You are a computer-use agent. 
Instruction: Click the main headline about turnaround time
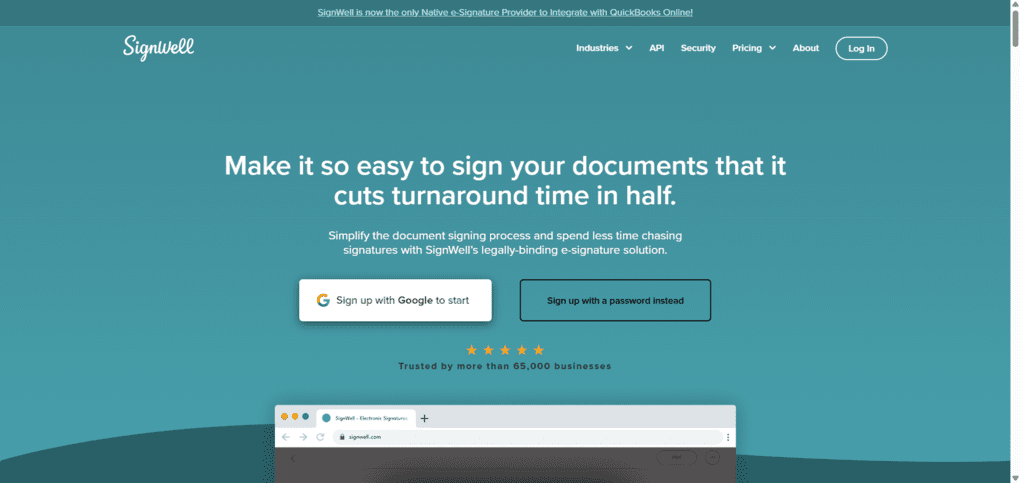coord(505,181)
